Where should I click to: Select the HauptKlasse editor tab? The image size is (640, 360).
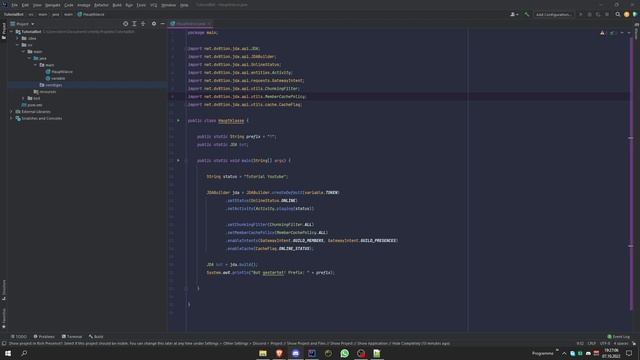coord(190,24)
